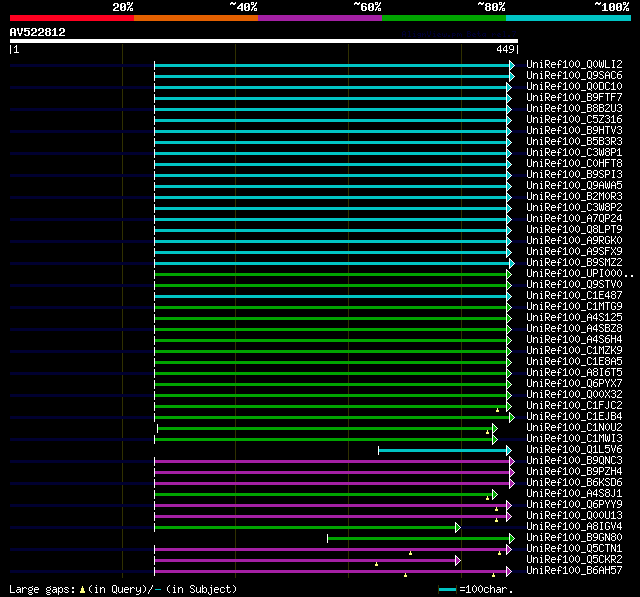This screenshot has height=597, width=640.
Task: Select the UniRef100_B9SMZ2 label
Action: tap(574, 263)
